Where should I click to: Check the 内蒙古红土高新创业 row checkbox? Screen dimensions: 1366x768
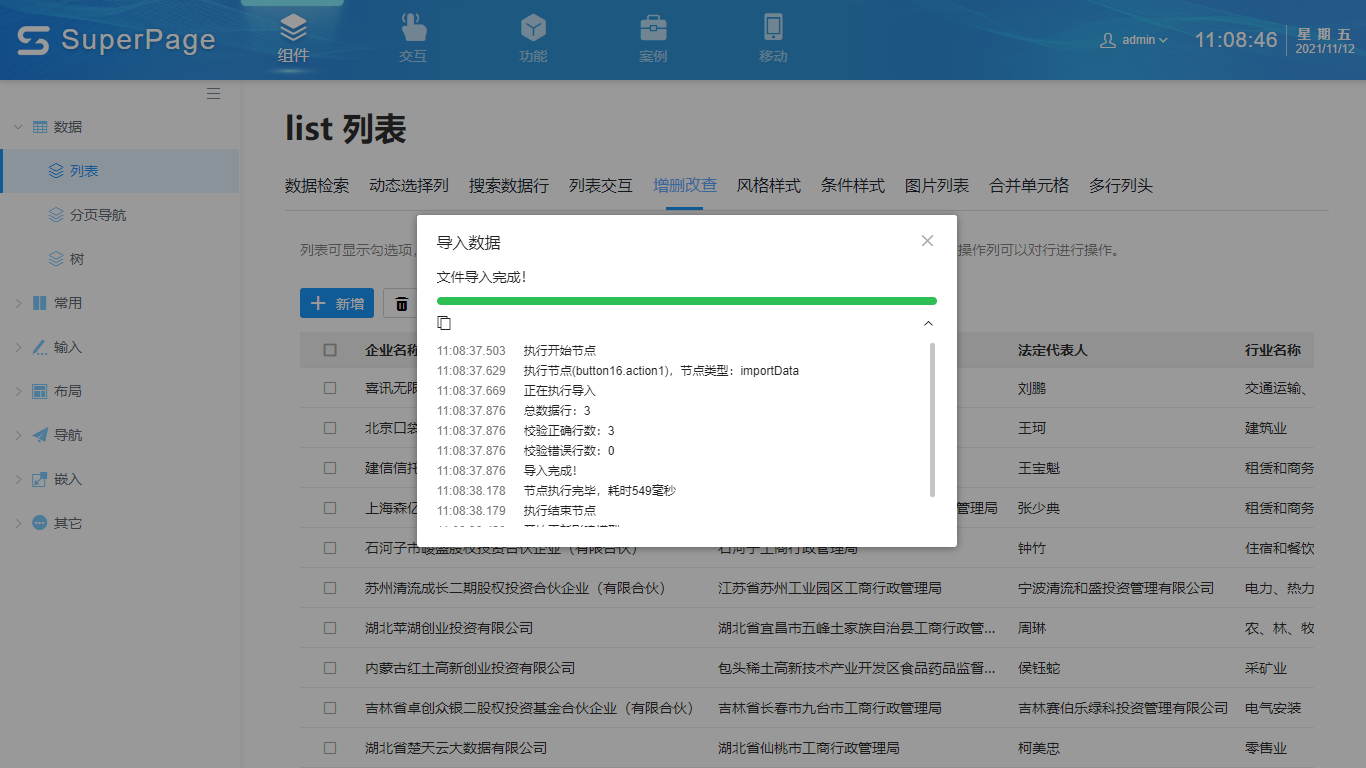click(330, 668)
